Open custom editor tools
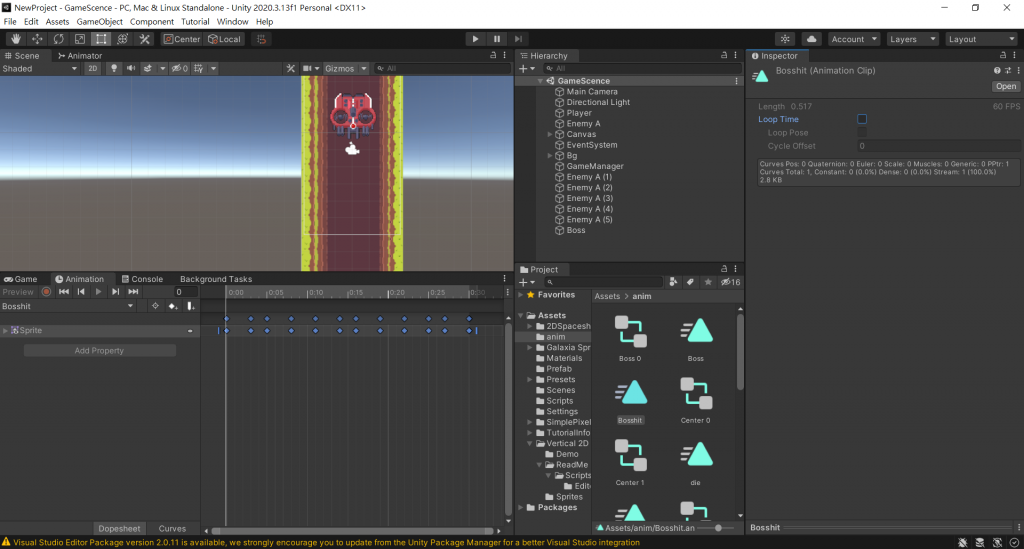The image size is (1024, 549). (x=144, y=39)
